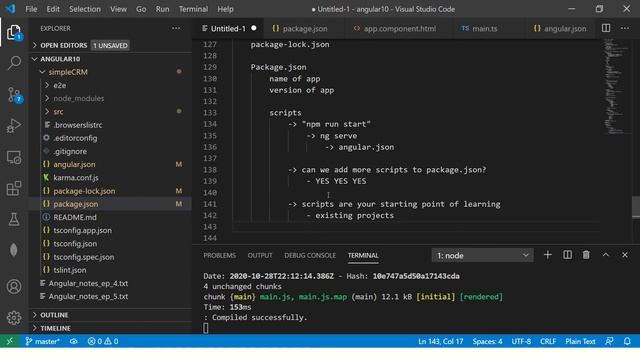Click the terminal input cursor line

click(x=206, y=328)
